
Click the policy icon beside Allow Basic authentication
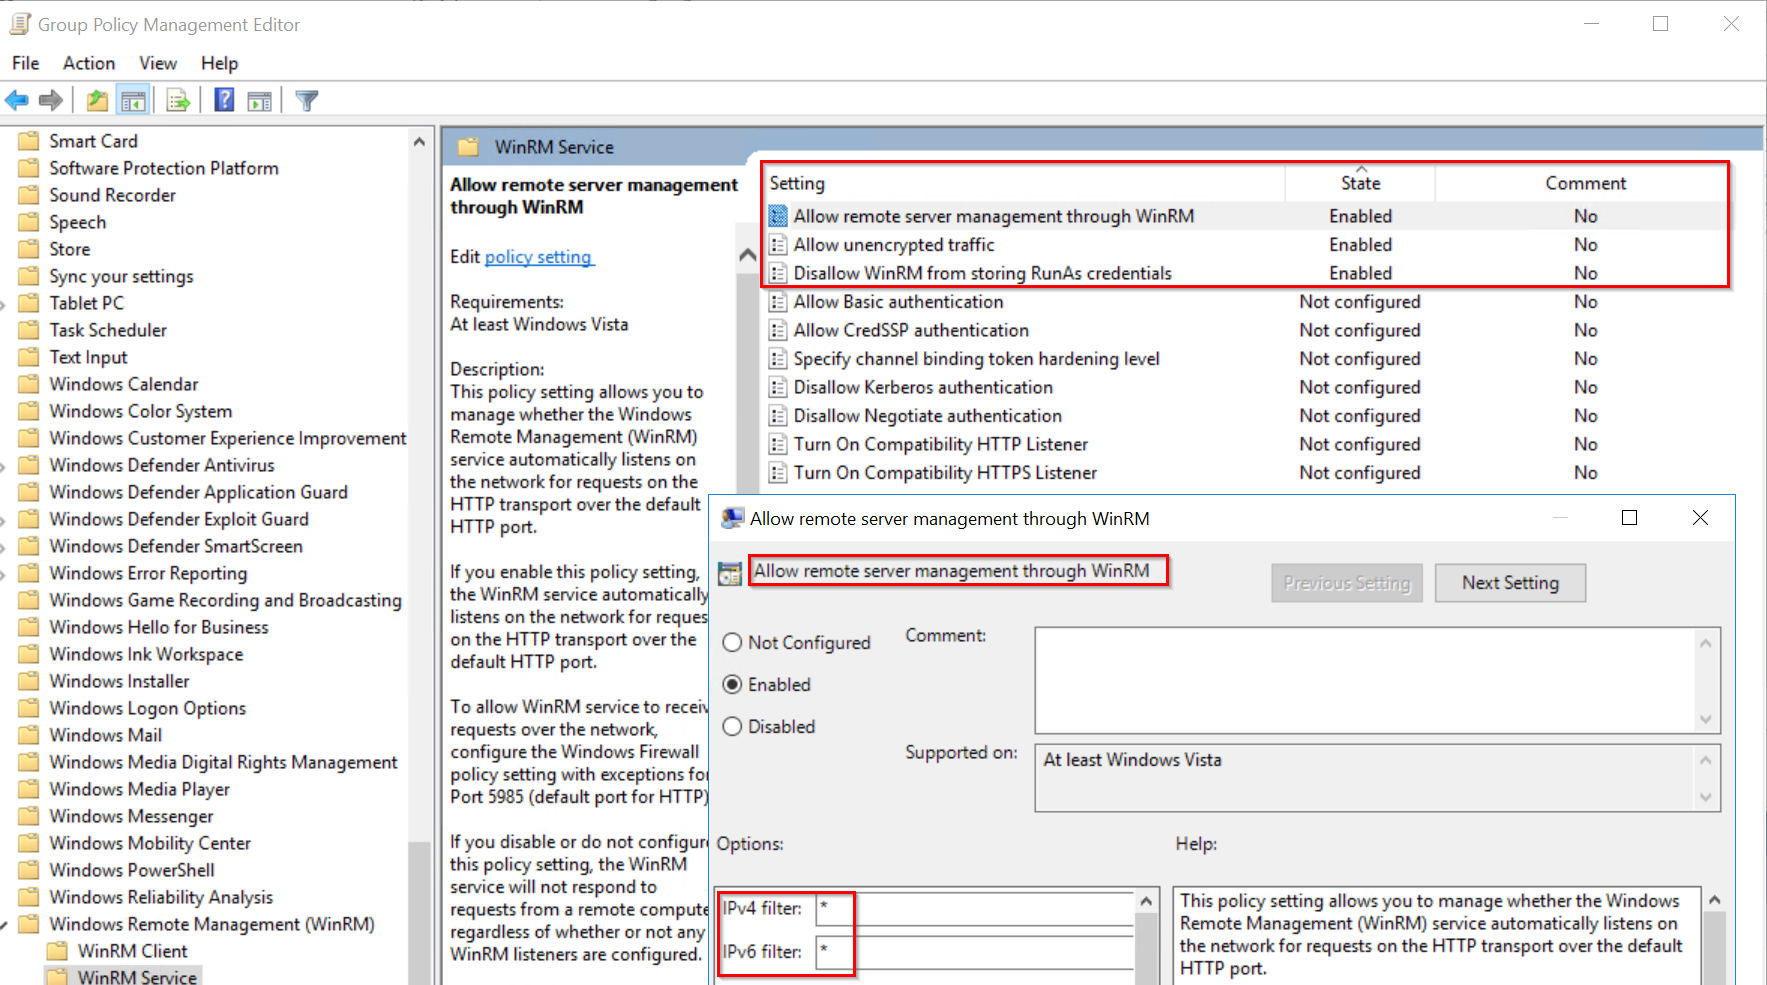[778, 302]
